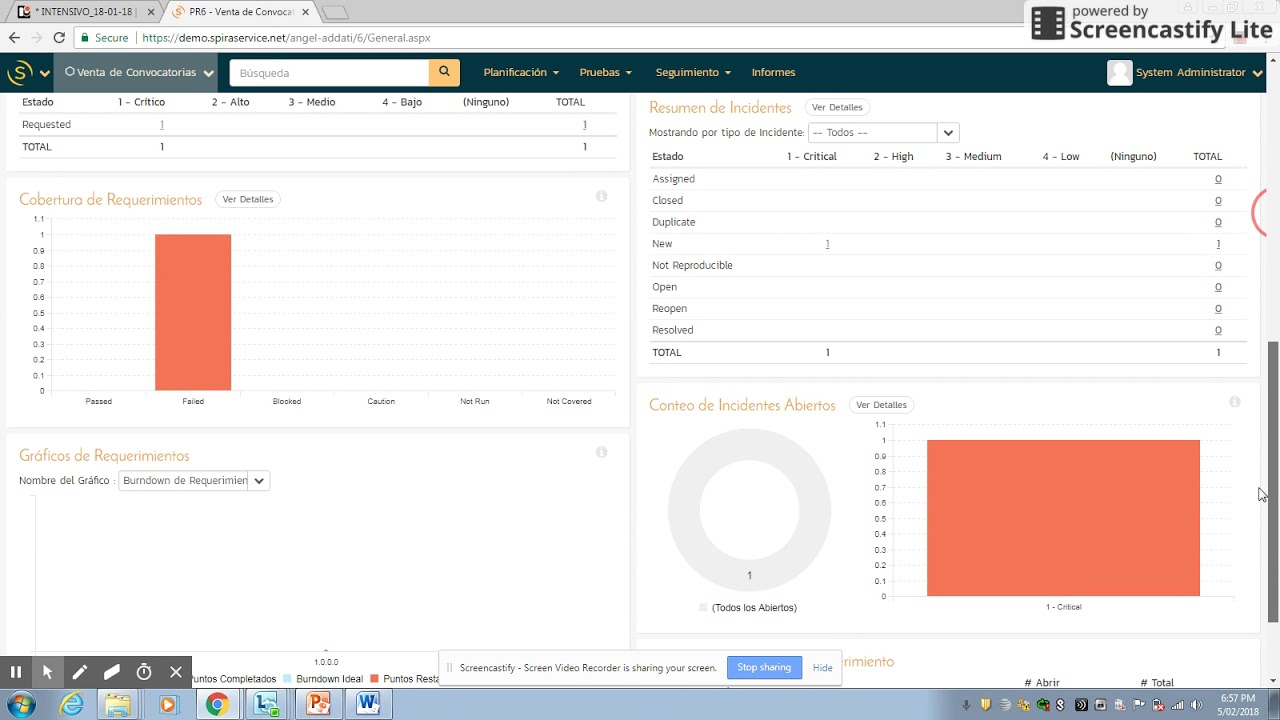Click the System Administrator avatar icon
This screenshot has width=1280, height=720.
[1119, 72]
